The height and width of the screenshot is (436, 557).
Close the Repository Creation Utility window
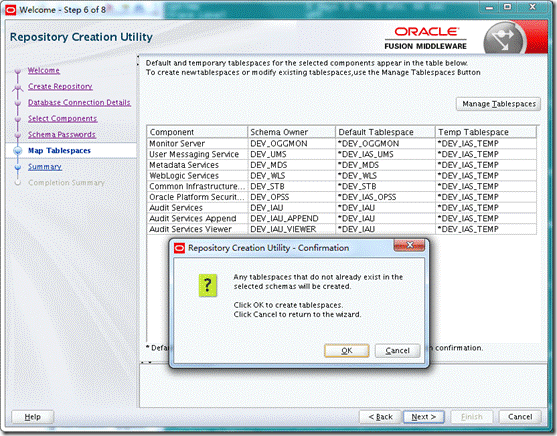click(x=532, y=7)
